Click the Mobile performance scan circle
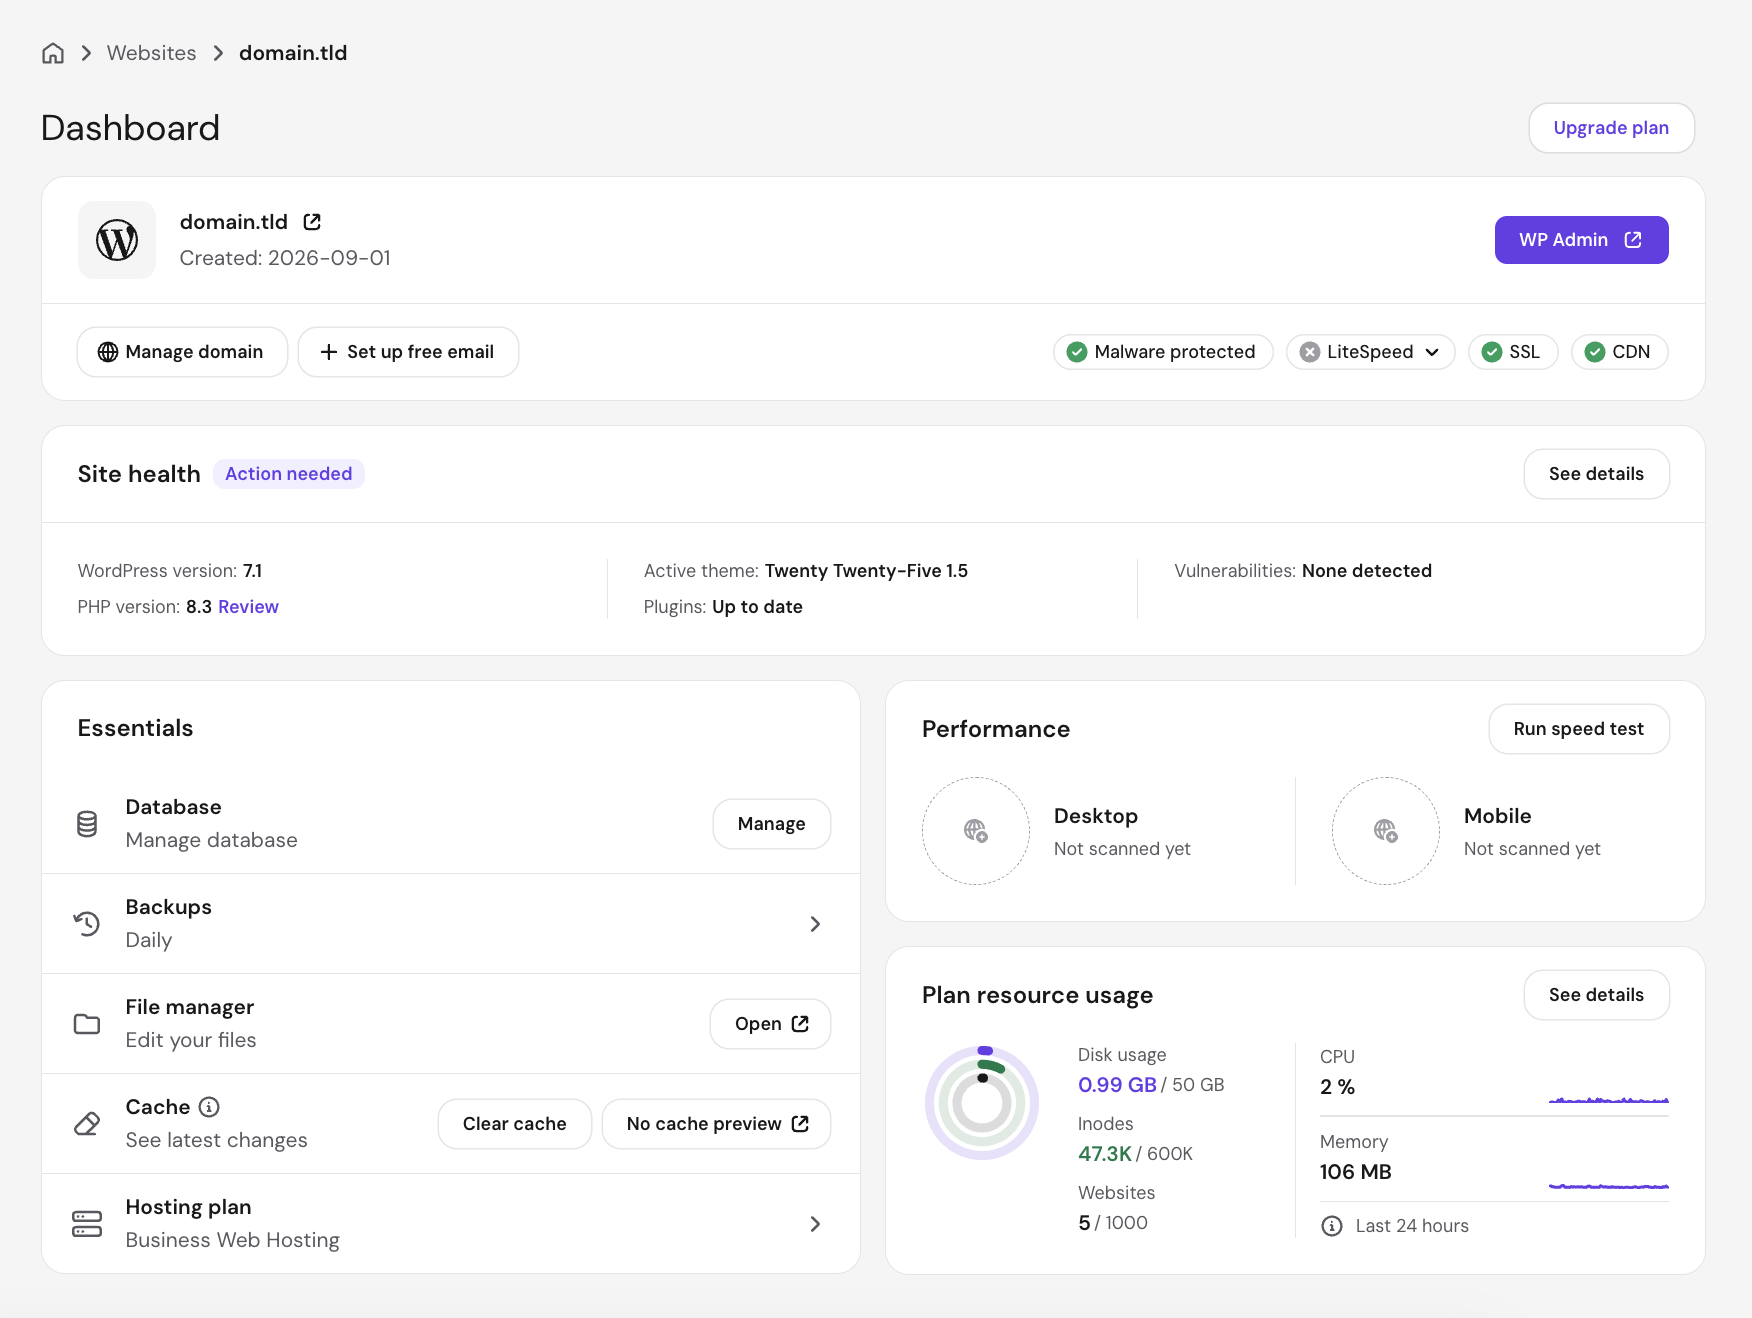This screenshot has height=1318, width=1752. coord(1386,831)
